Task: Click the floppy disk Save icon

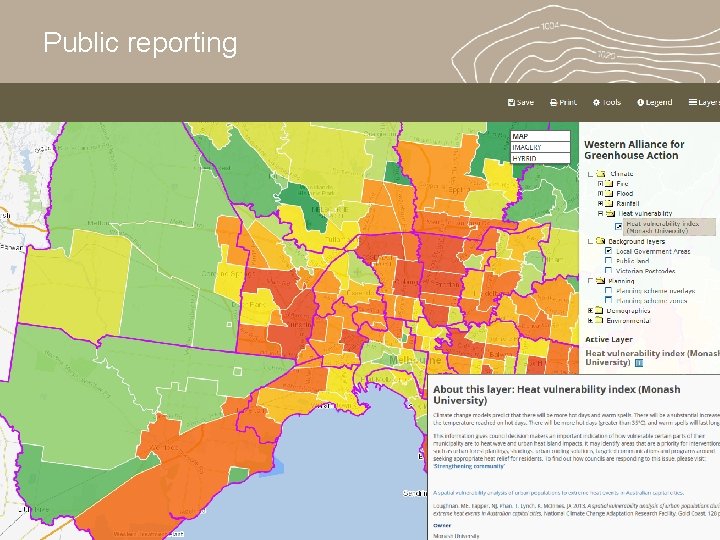Action: 511,102
